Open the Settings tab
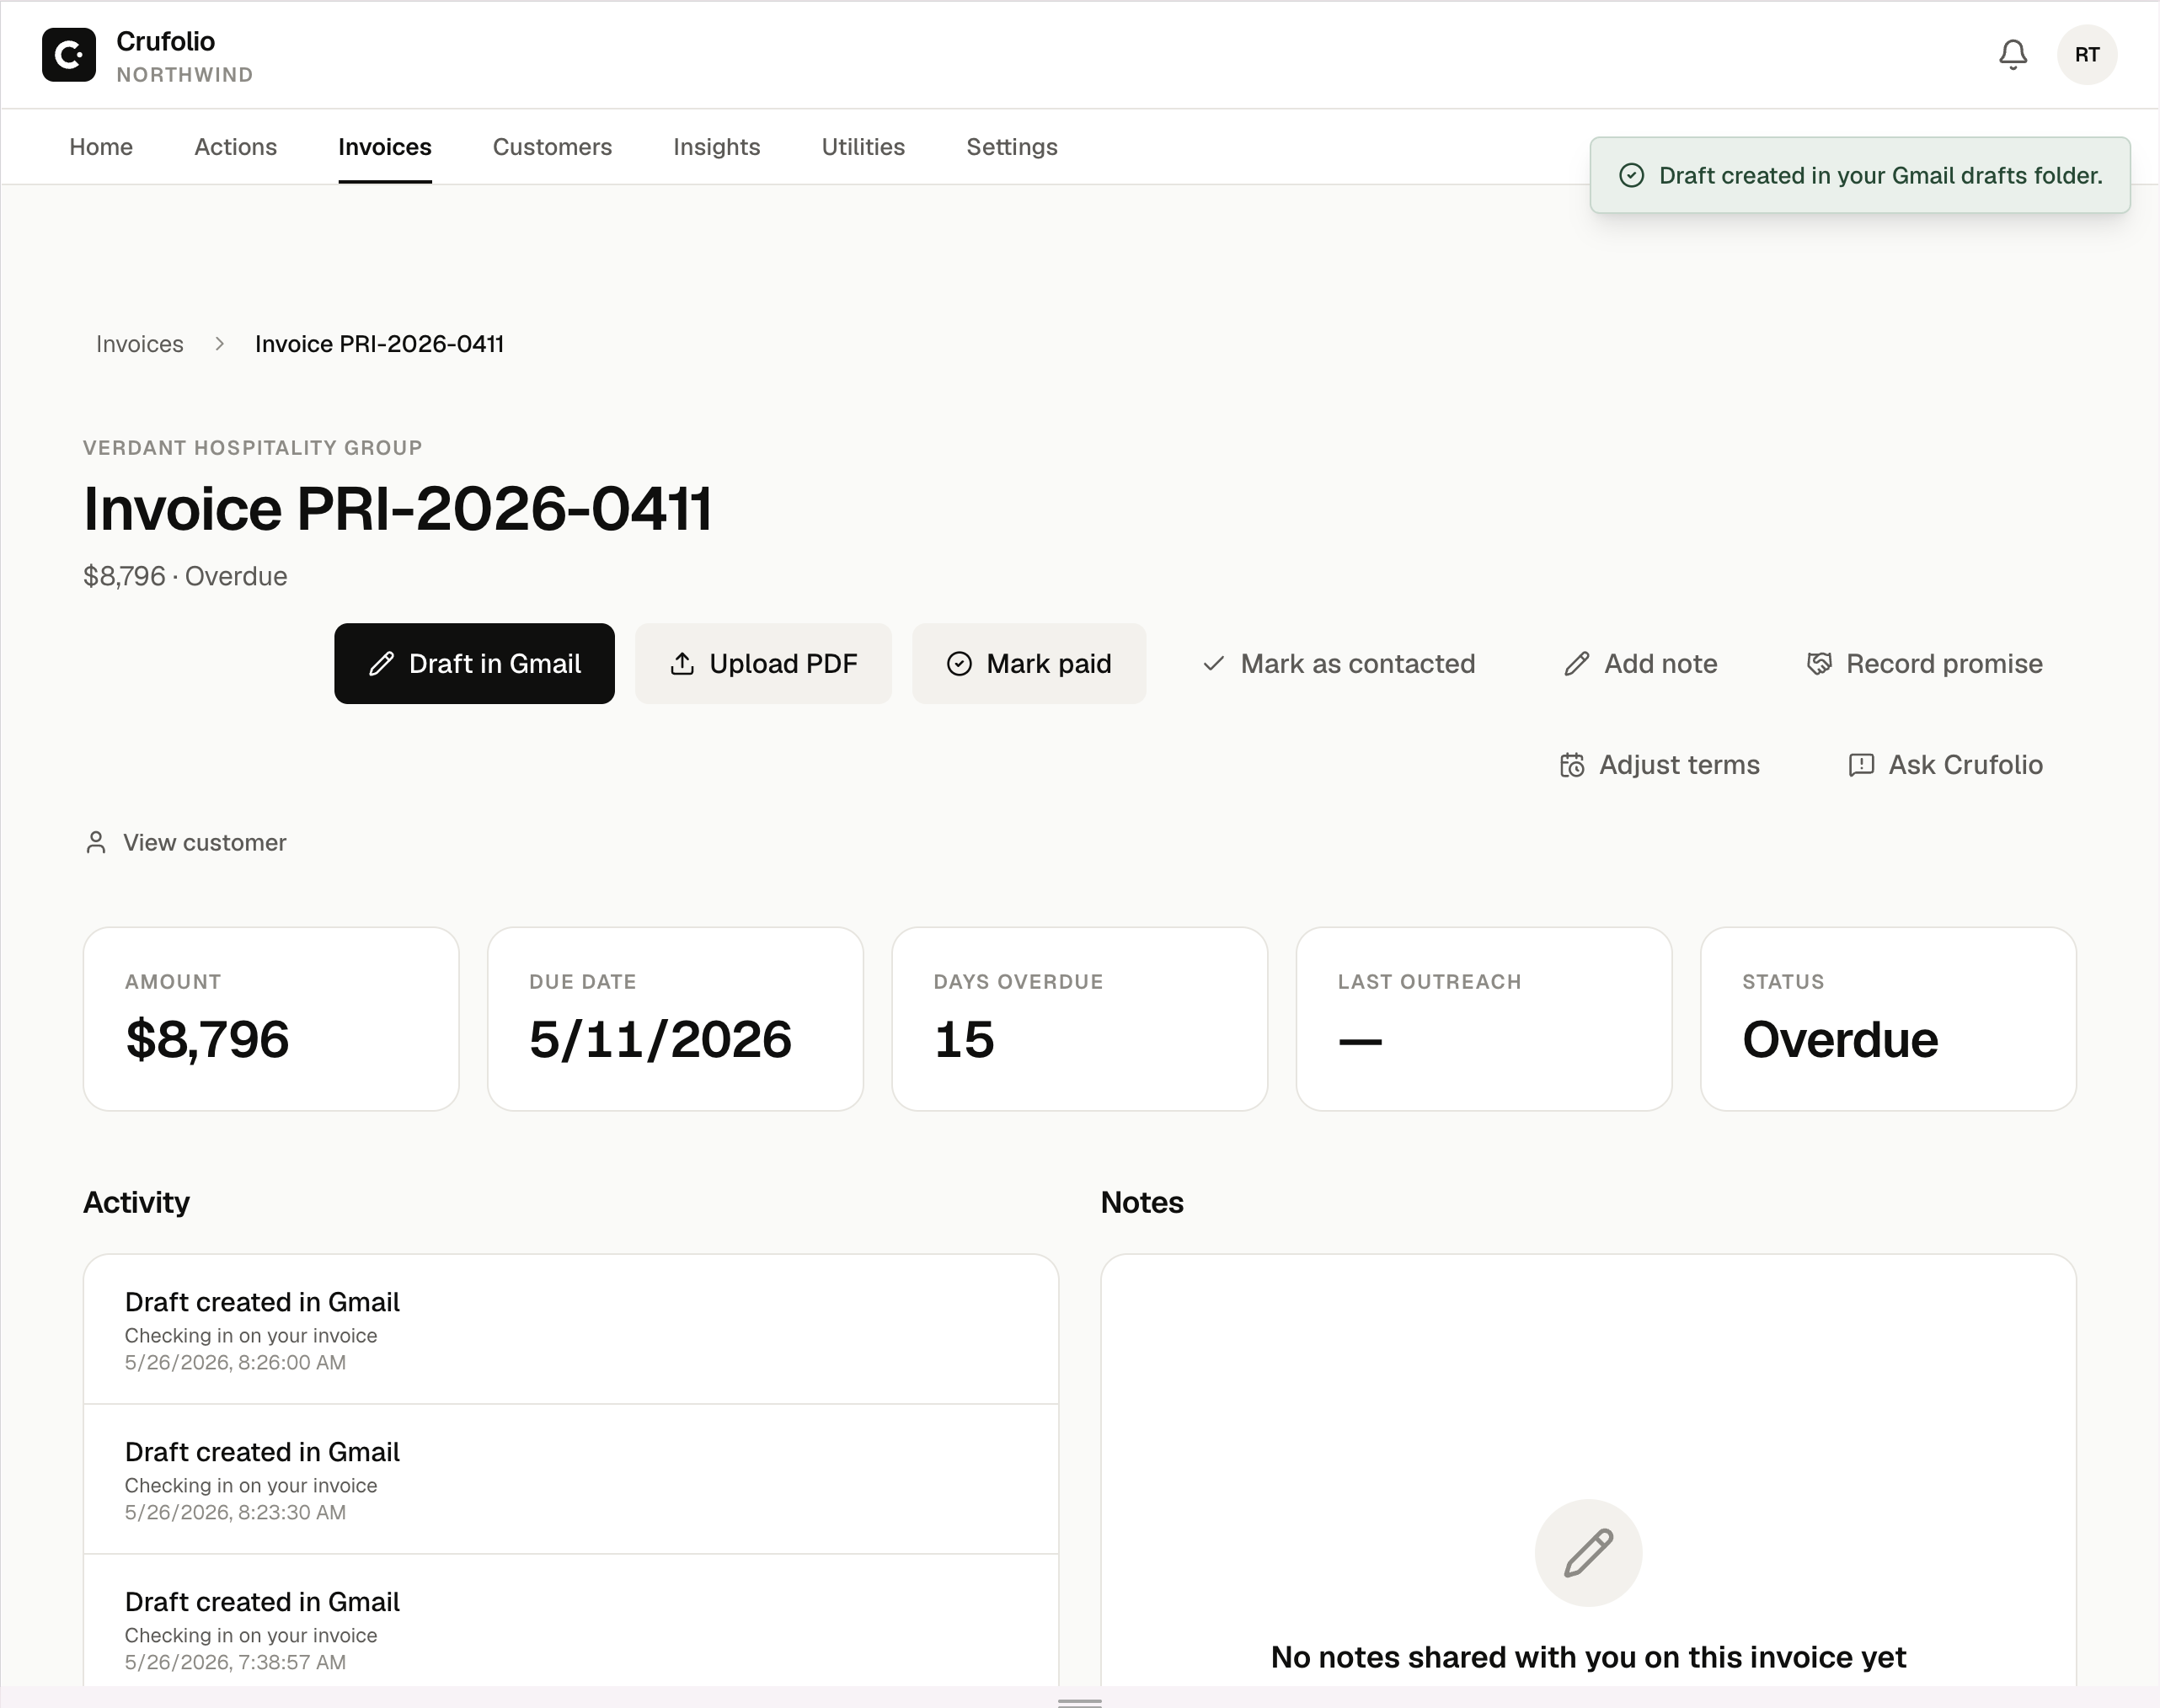2160x1708 pixels. [1012, 147]
